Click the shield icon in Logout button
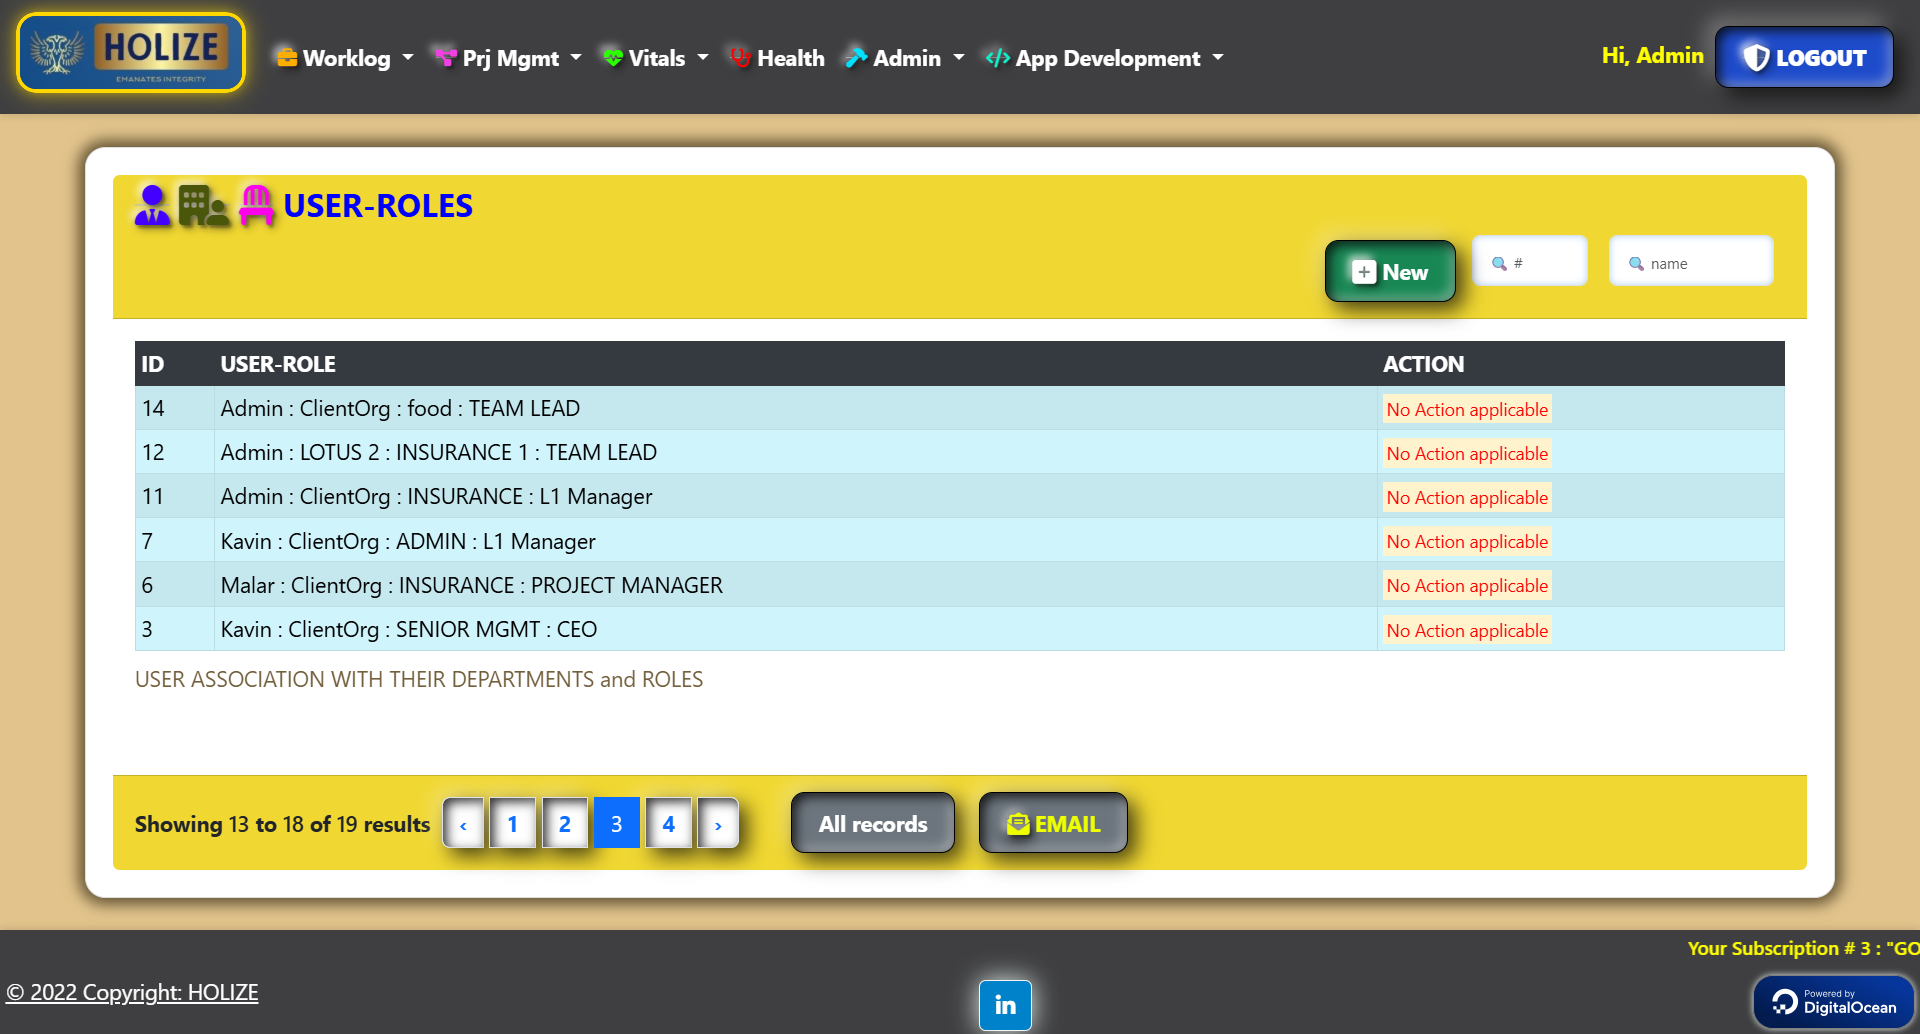This screenshot has width=1920, height=1034. [1756, 58]
